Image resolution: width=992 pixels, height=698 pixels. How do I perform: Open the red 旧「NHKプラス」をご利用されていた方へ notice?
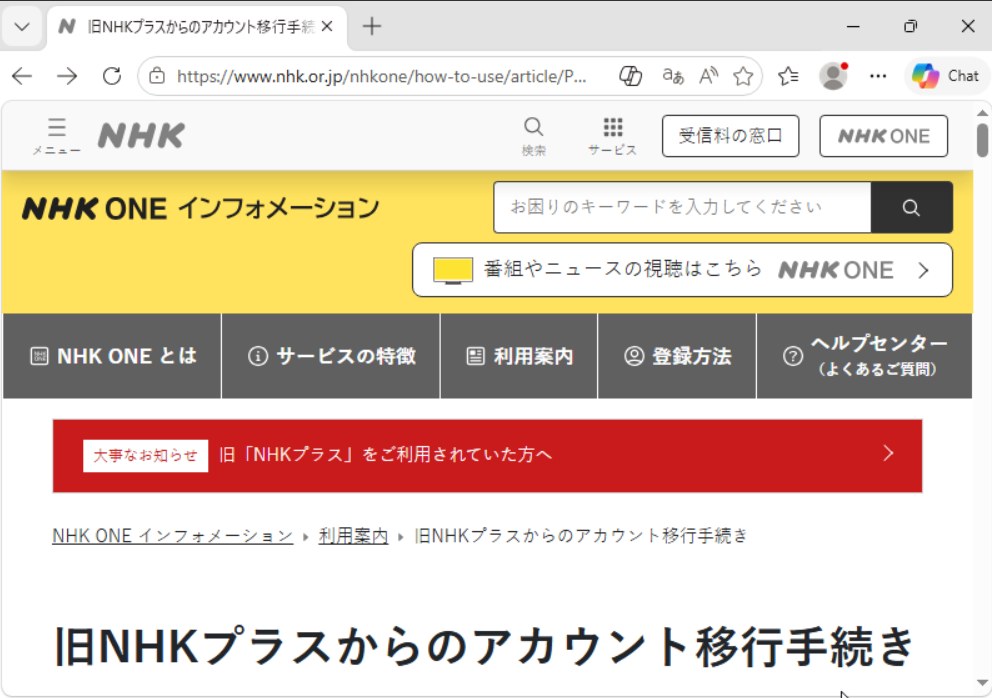click(x=487, y=456)
